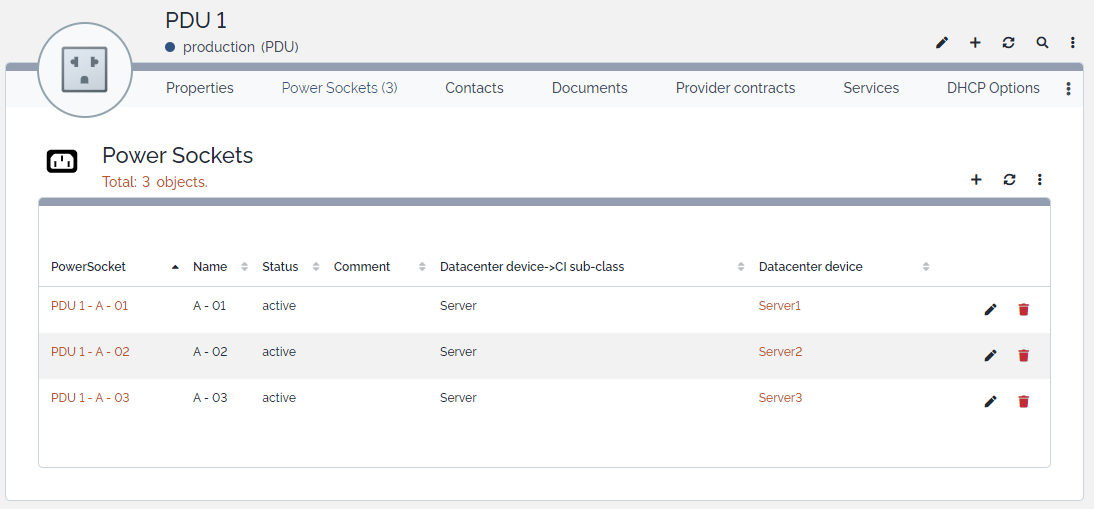Open the Server1 datacenter device link

[x=780, y=306]
